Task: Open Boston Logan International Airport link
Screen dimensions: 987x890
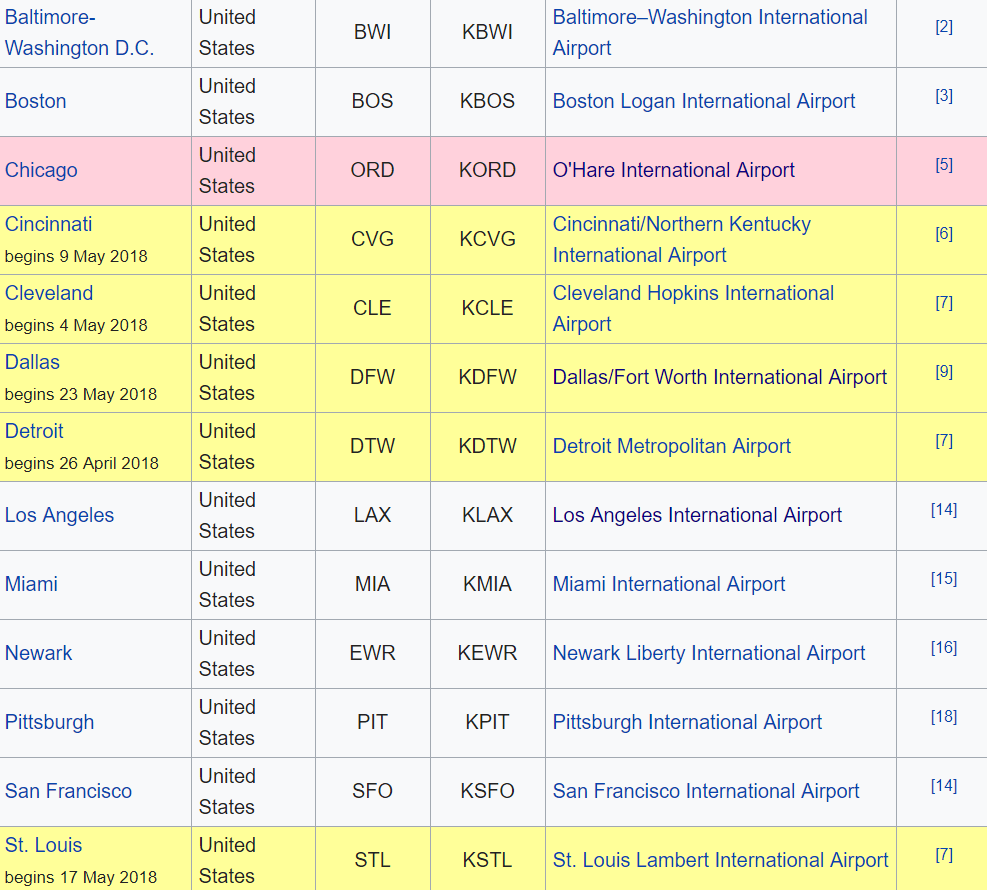Action: point(704,101)
